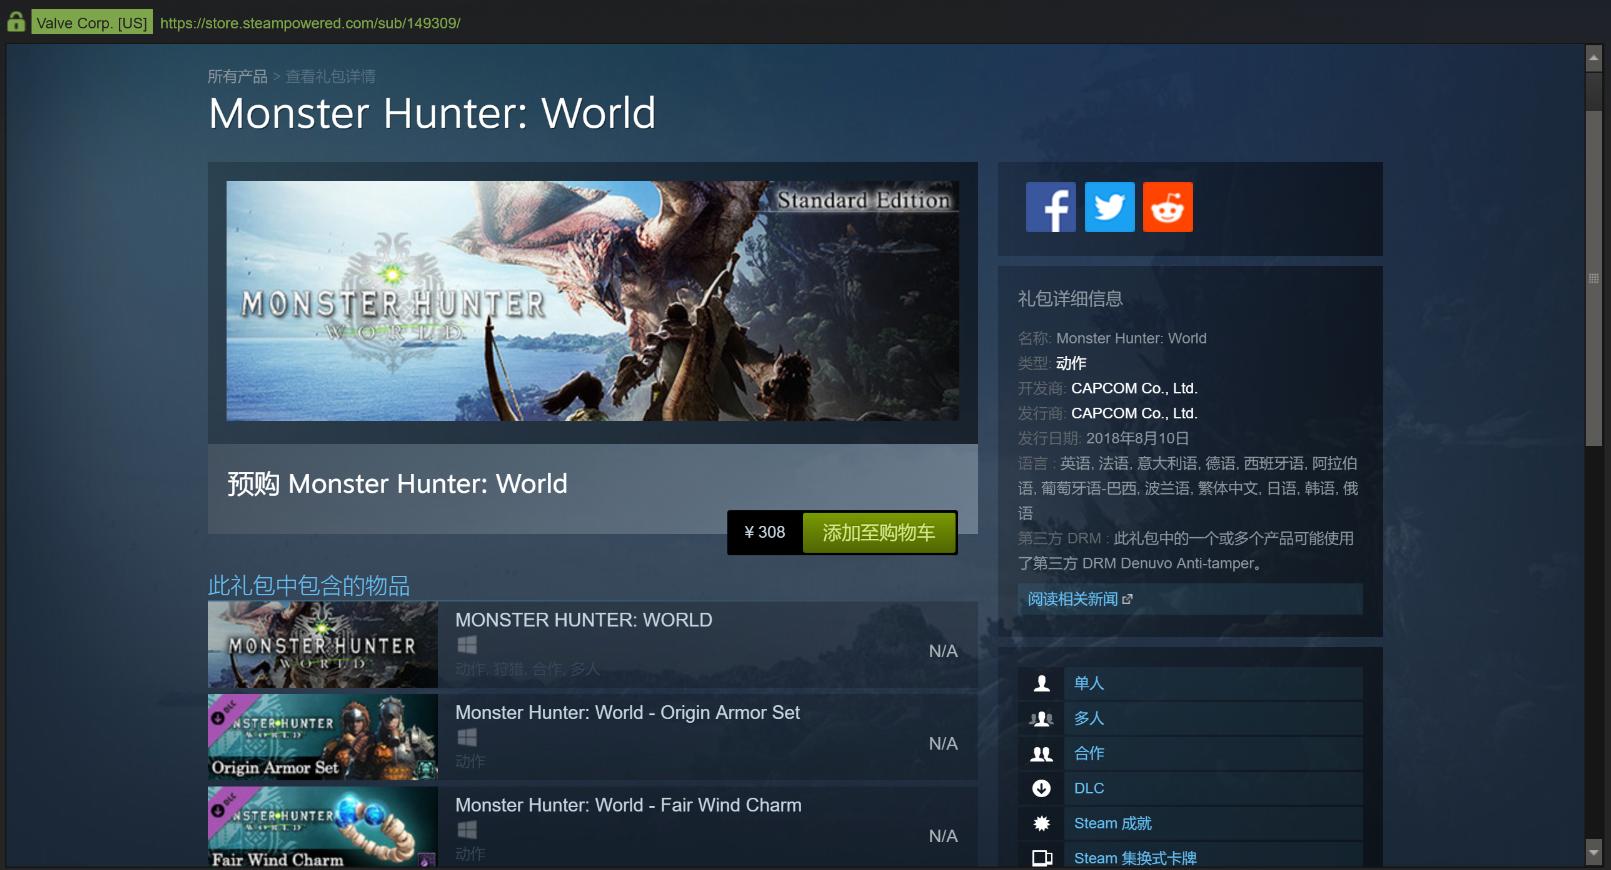Click the ¥ 308 price label
The image size is (1611, 870).
click(x=765, y=533)
